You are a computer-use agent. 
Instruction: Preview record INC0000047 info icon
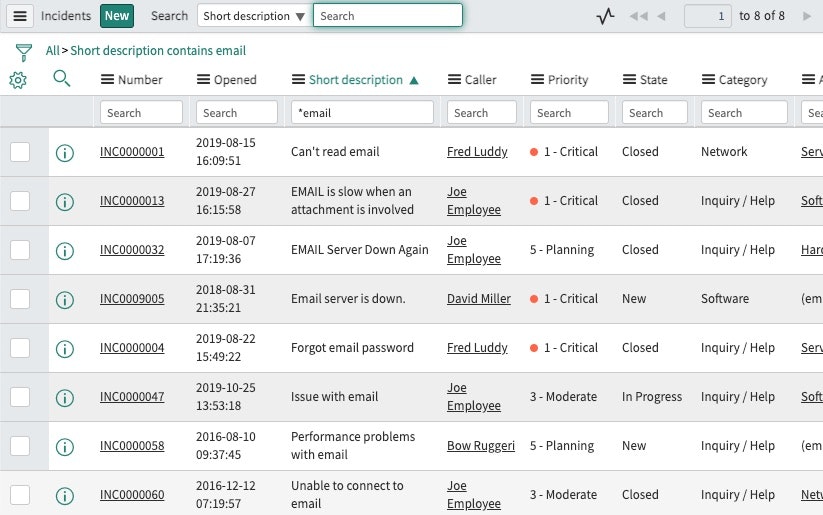65,398
